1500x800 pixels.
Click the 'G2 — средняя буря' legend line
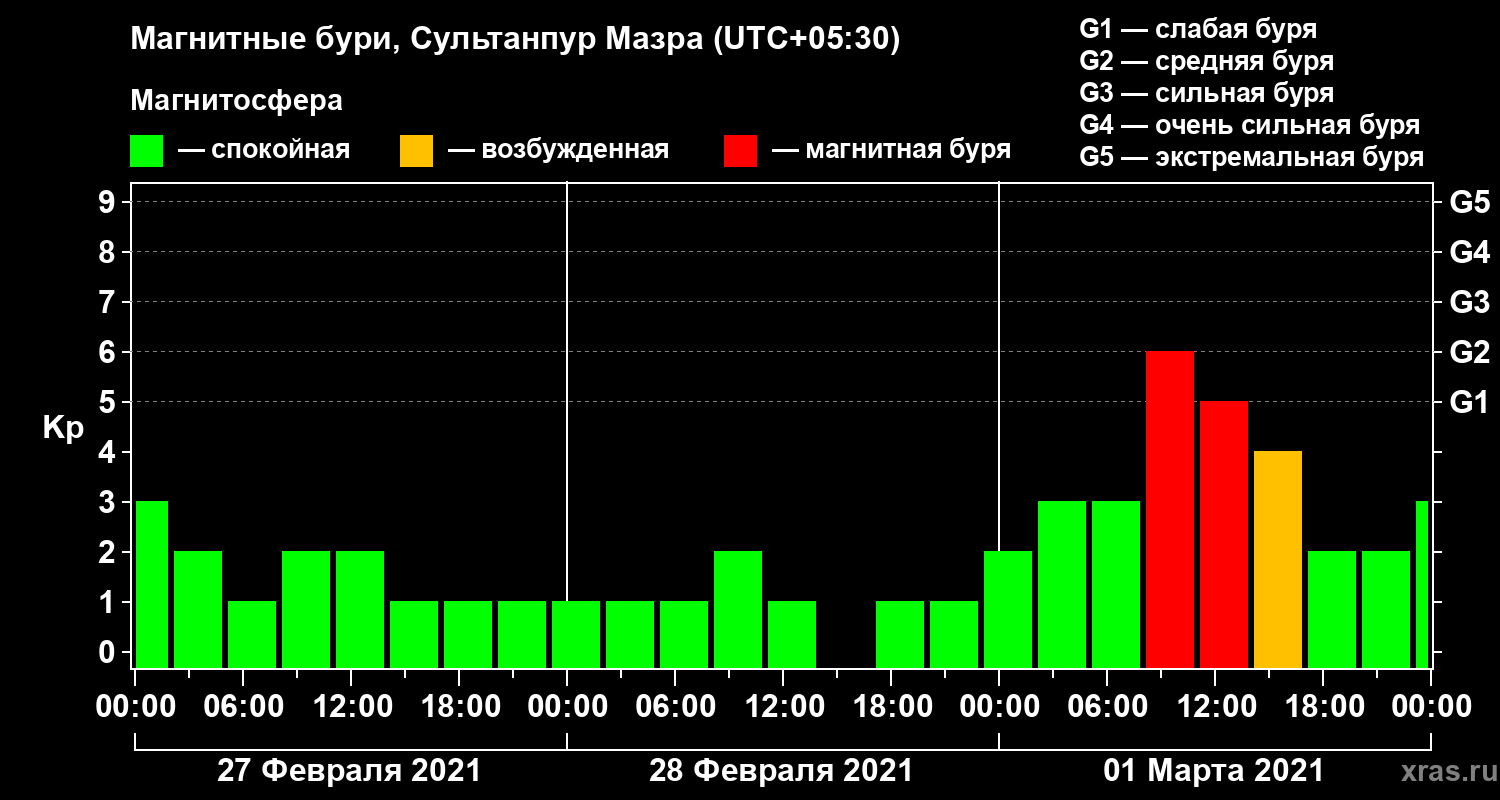(x=1206, y=61)
